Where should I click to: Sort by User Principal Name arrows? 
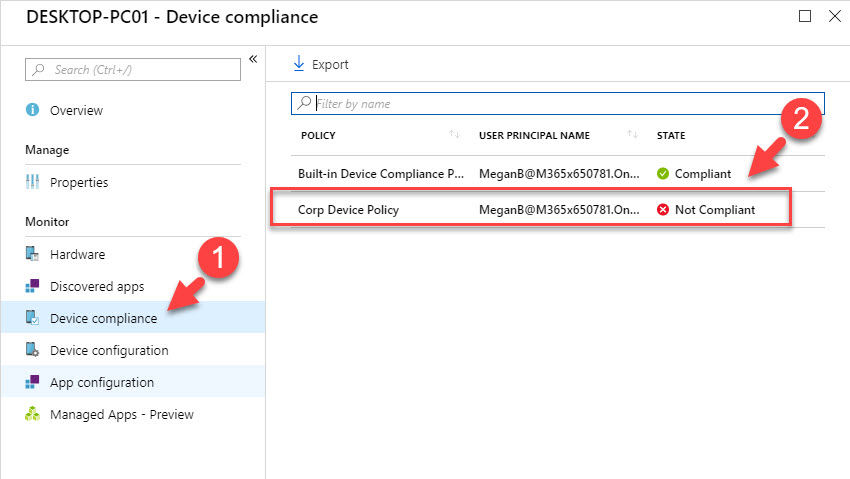click(x=632, y=135)
